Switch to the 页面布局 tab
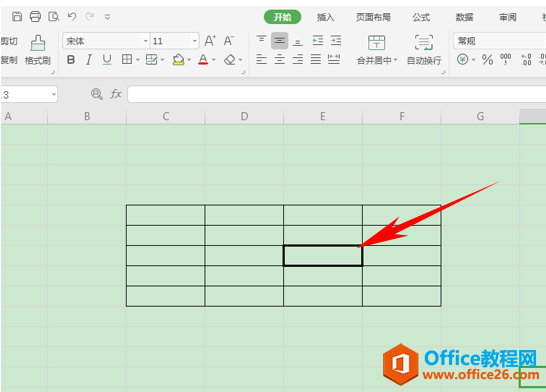This screenshot has width=546, height=392. coord(373,17)
